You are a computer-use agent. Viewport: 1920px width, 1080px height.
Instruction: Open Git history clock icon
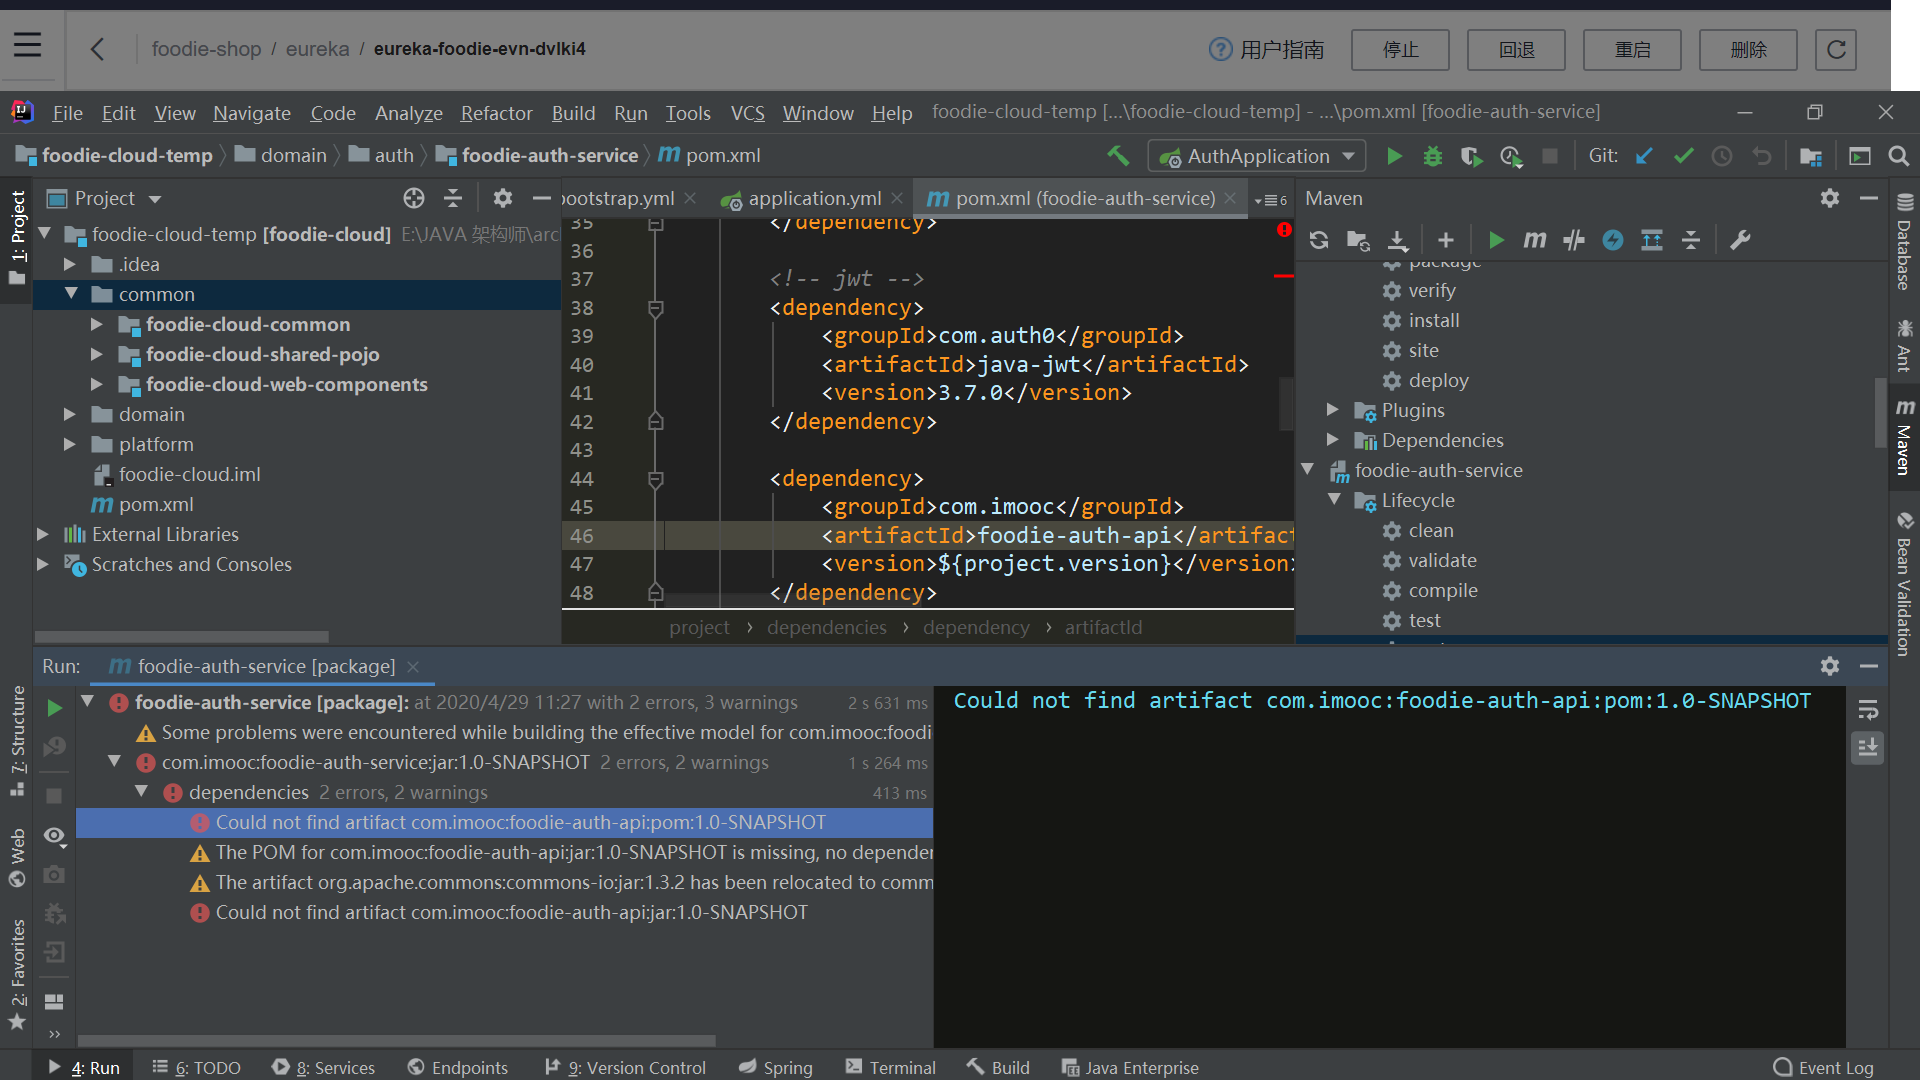point(1722,156)
